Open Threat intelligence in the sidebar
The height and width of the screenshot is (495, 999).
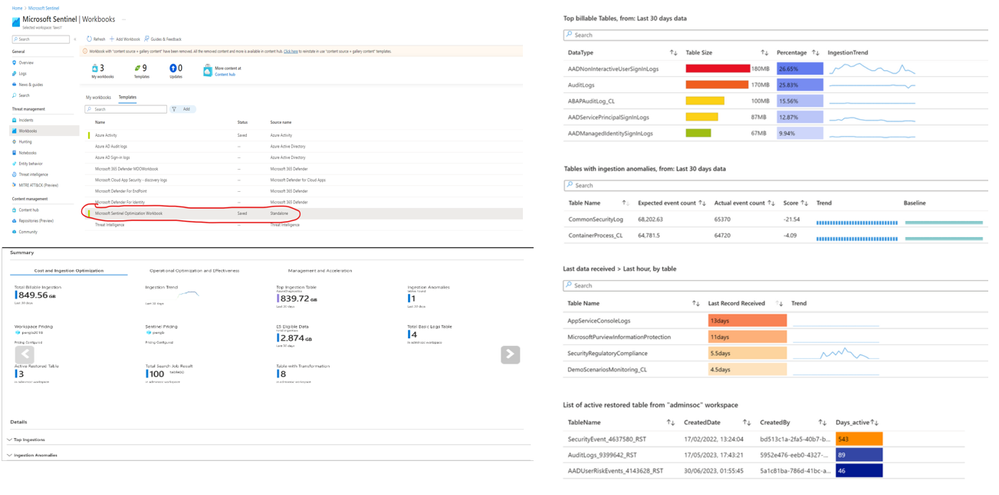[32, 174]
